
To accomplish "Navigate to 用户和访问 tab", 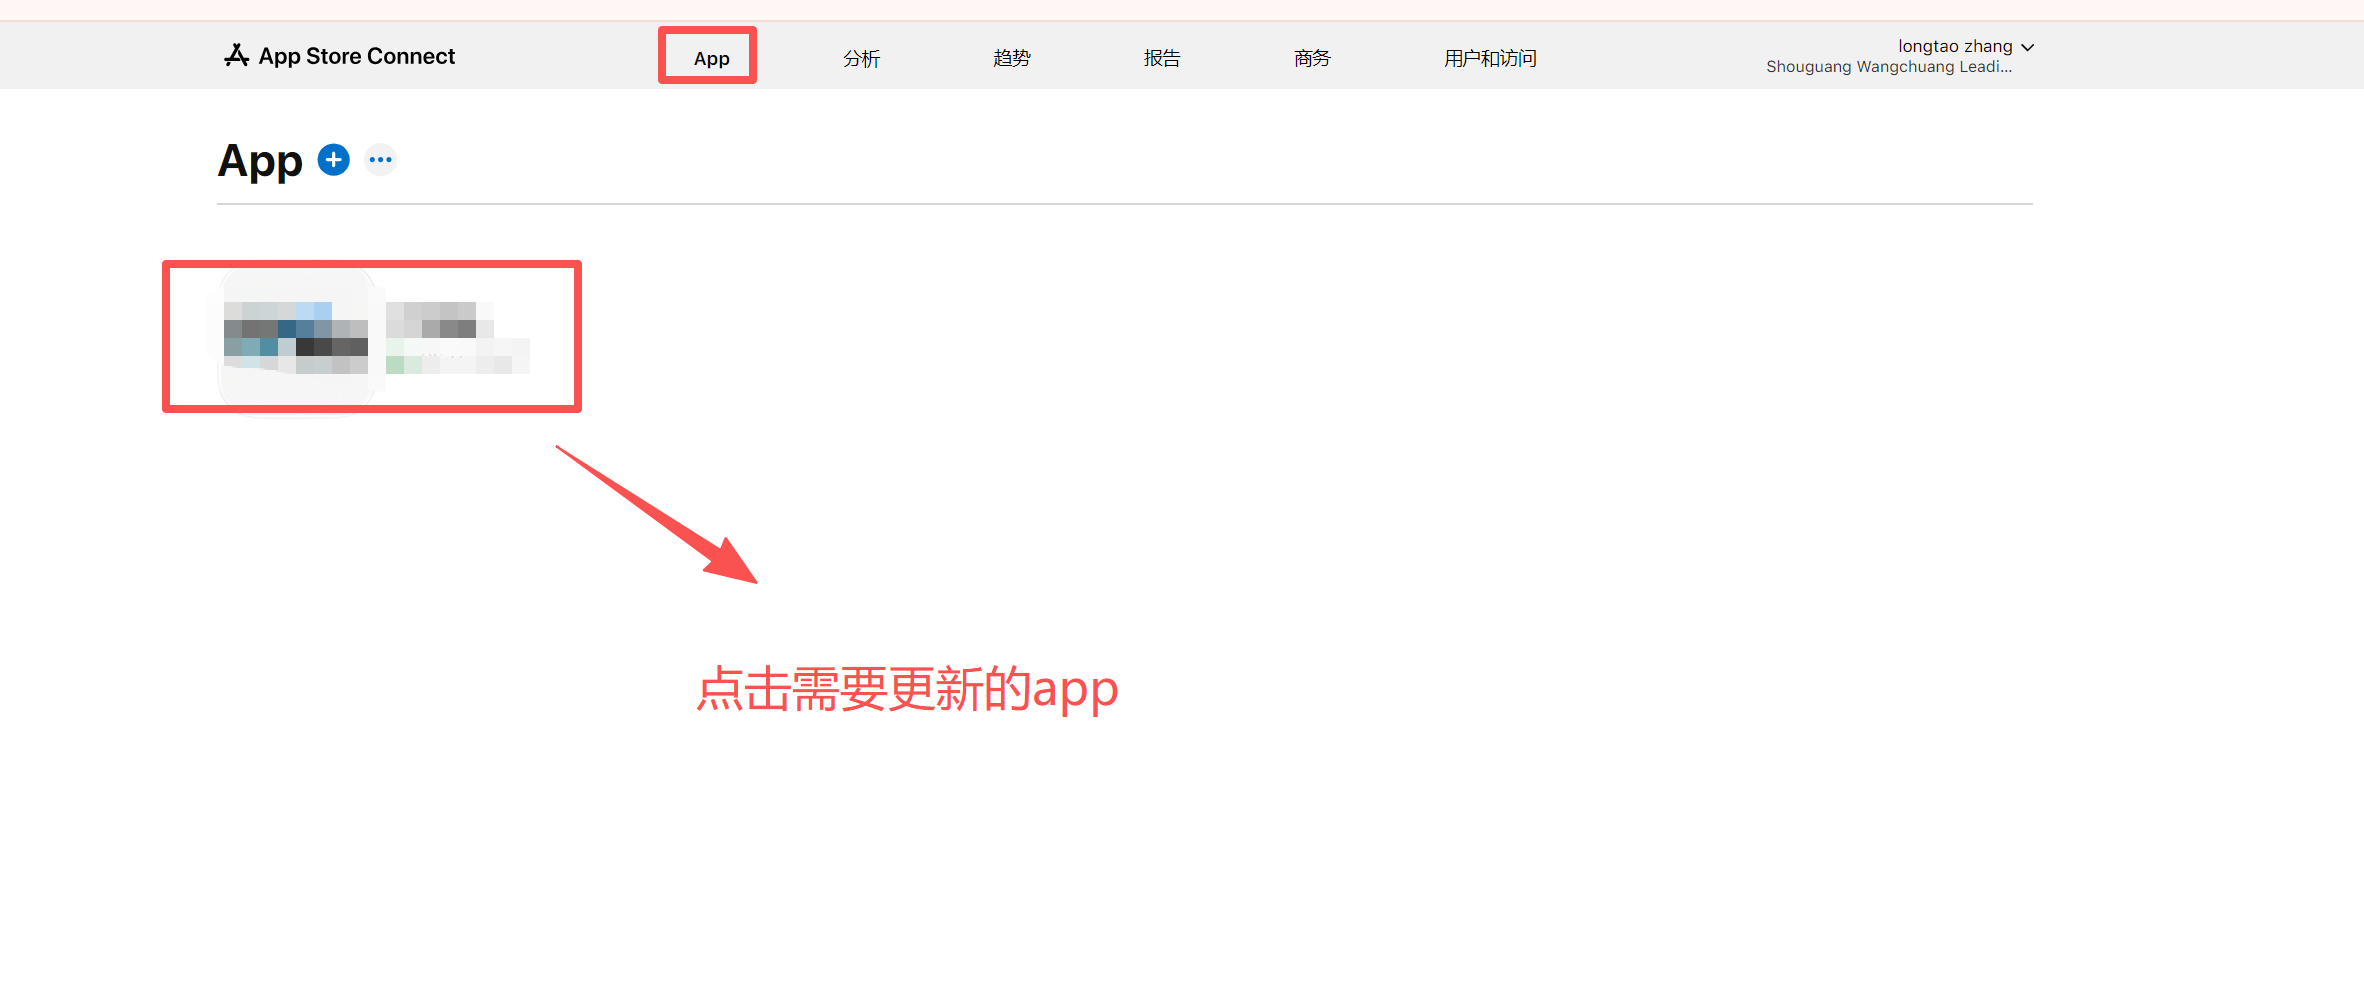I will [1490, 58].
